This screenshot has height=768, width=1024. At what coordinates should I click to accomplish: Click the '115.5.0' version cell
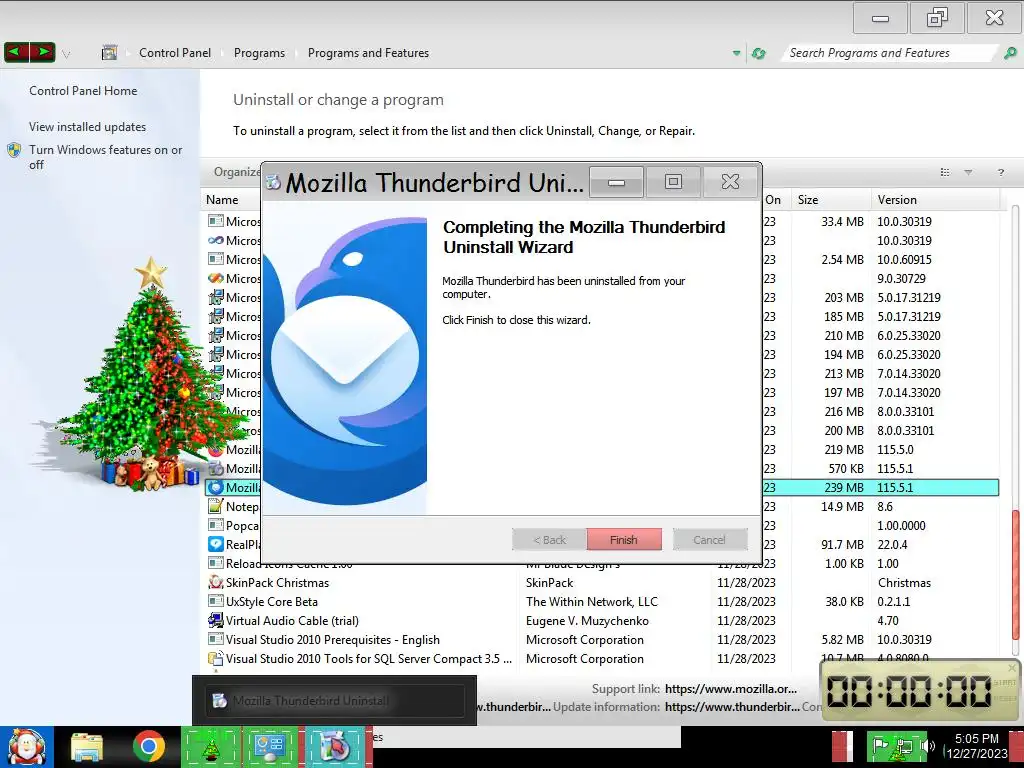pyautogui.click(x=895, y=449)
